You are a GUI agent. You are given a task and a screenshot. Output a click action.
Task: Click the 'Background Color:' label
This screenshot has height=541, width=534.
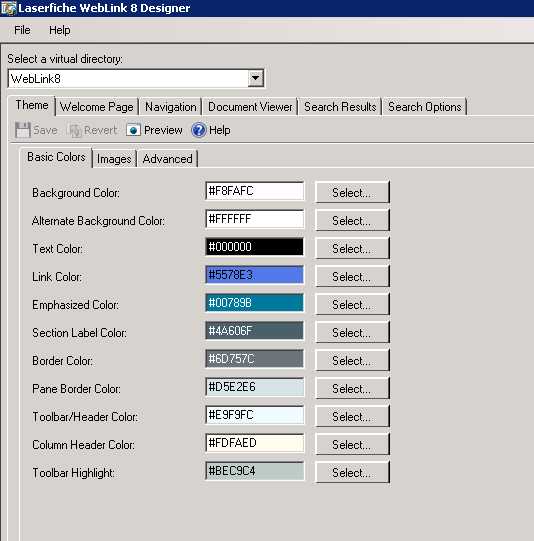click(76, 193)
